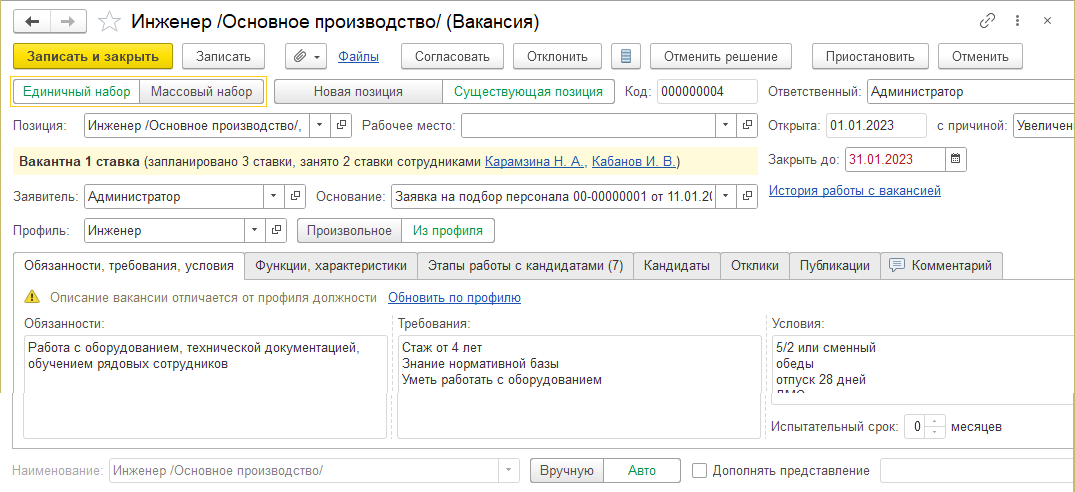
Task: Select the Новая позиция toggle
Action: [x=359, y=91]
